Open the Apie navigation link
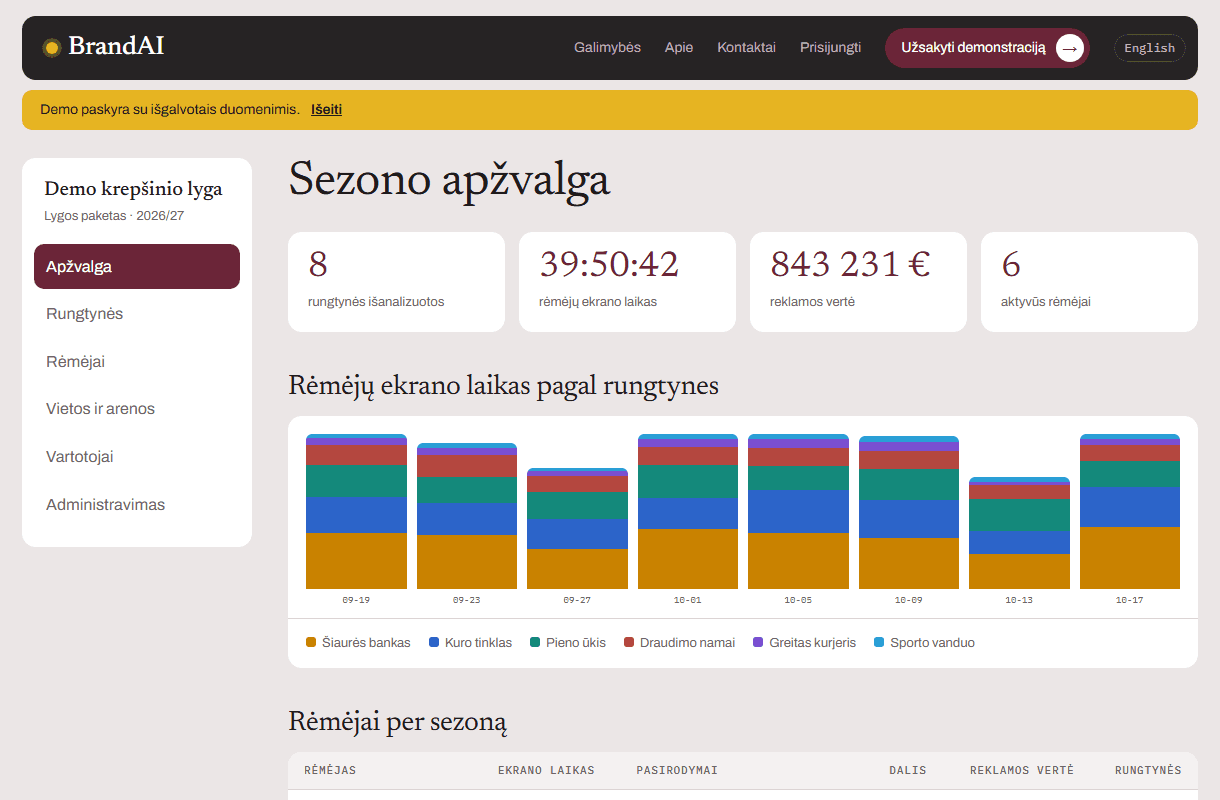Viewport: 1220px width, 800px height. [x=679, y=47]
